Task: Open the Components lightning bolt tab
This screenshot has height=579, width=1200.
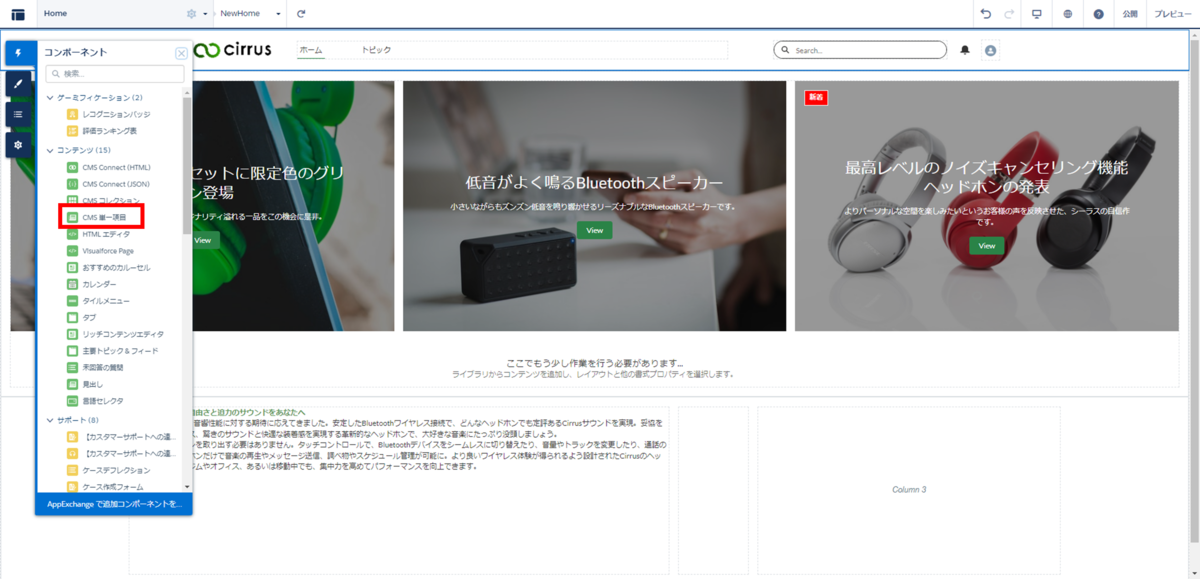Action: click(18, 53)
